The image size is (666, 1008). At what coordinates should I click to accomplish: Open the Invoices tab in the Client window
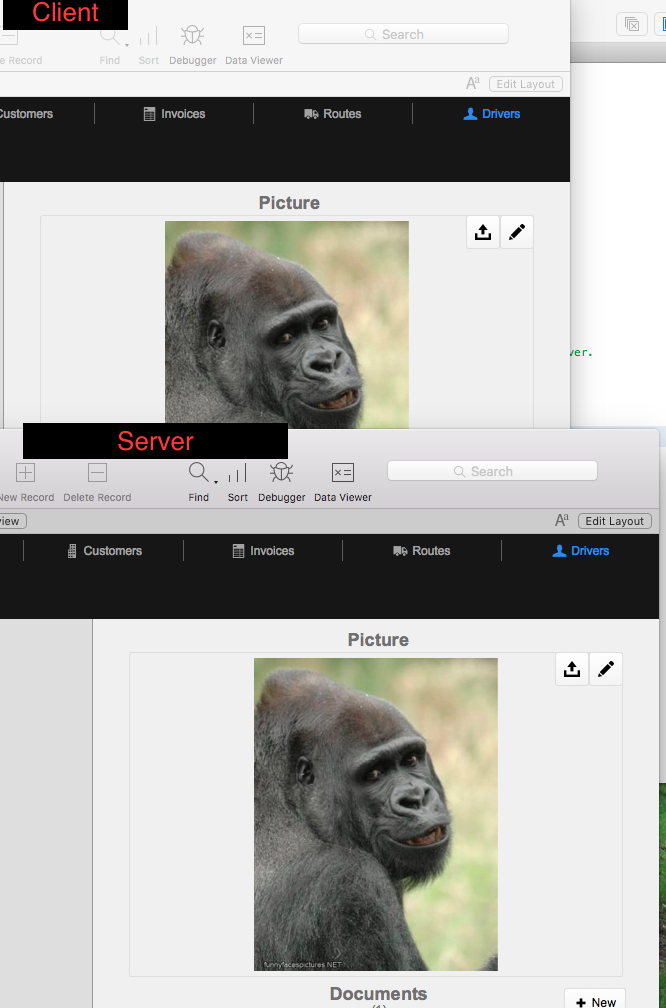click(x=174, y=114)
